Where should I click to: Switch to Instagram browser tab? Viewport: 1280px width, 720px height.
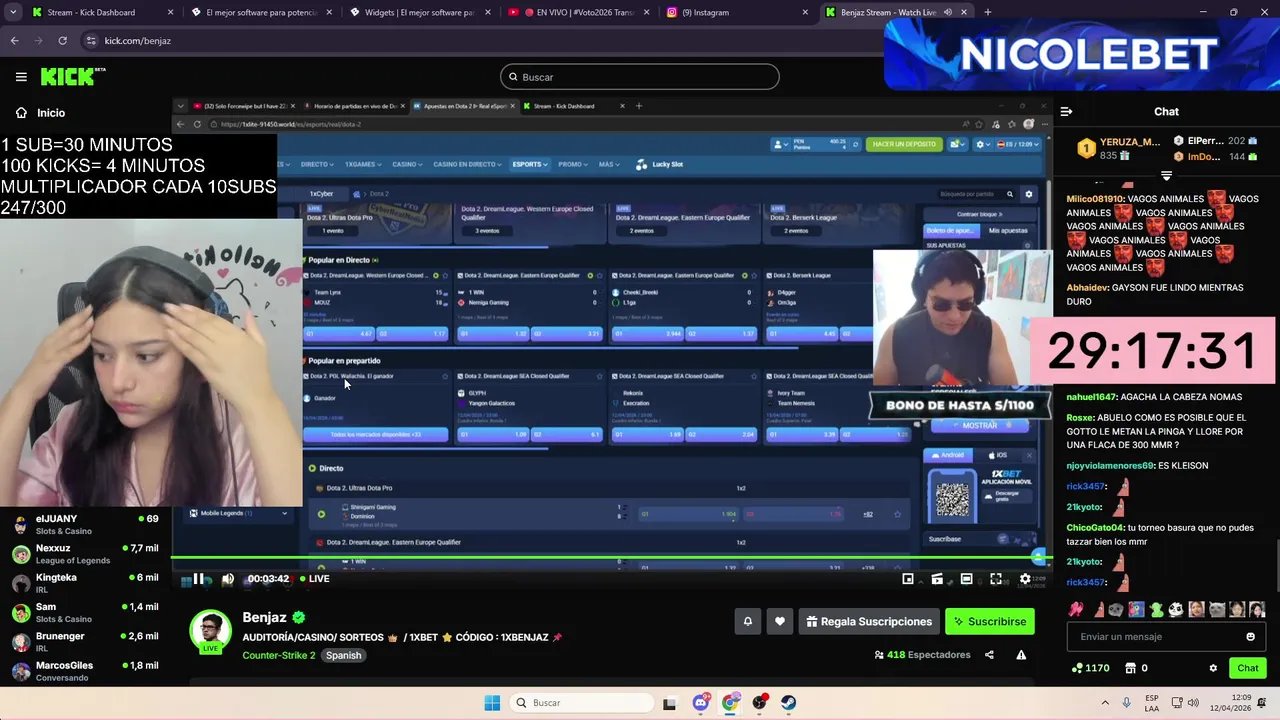pyautogui.click(x=736, y=12)
